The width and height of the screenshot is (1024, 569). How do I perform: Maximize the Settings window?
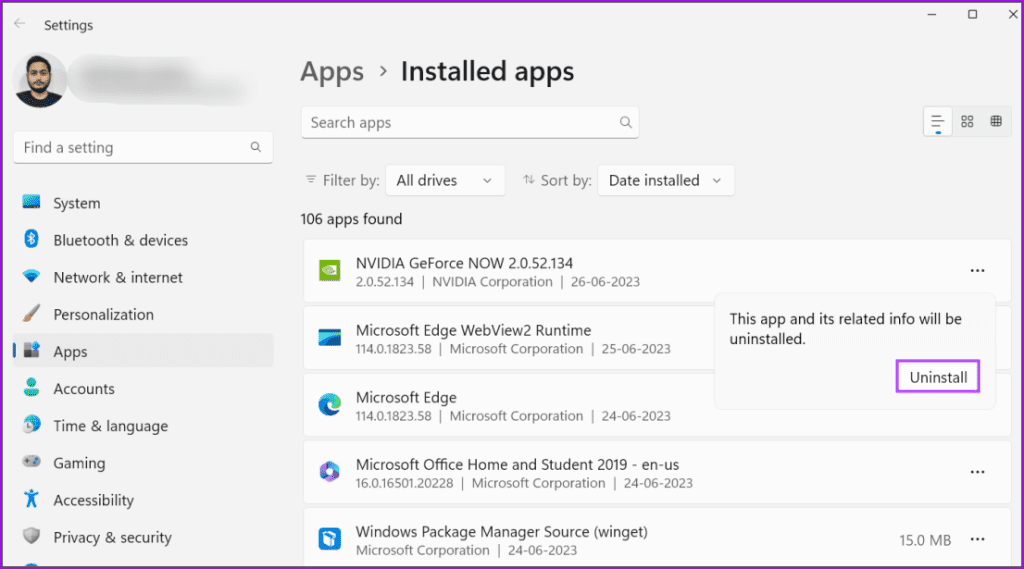point(972,14)
